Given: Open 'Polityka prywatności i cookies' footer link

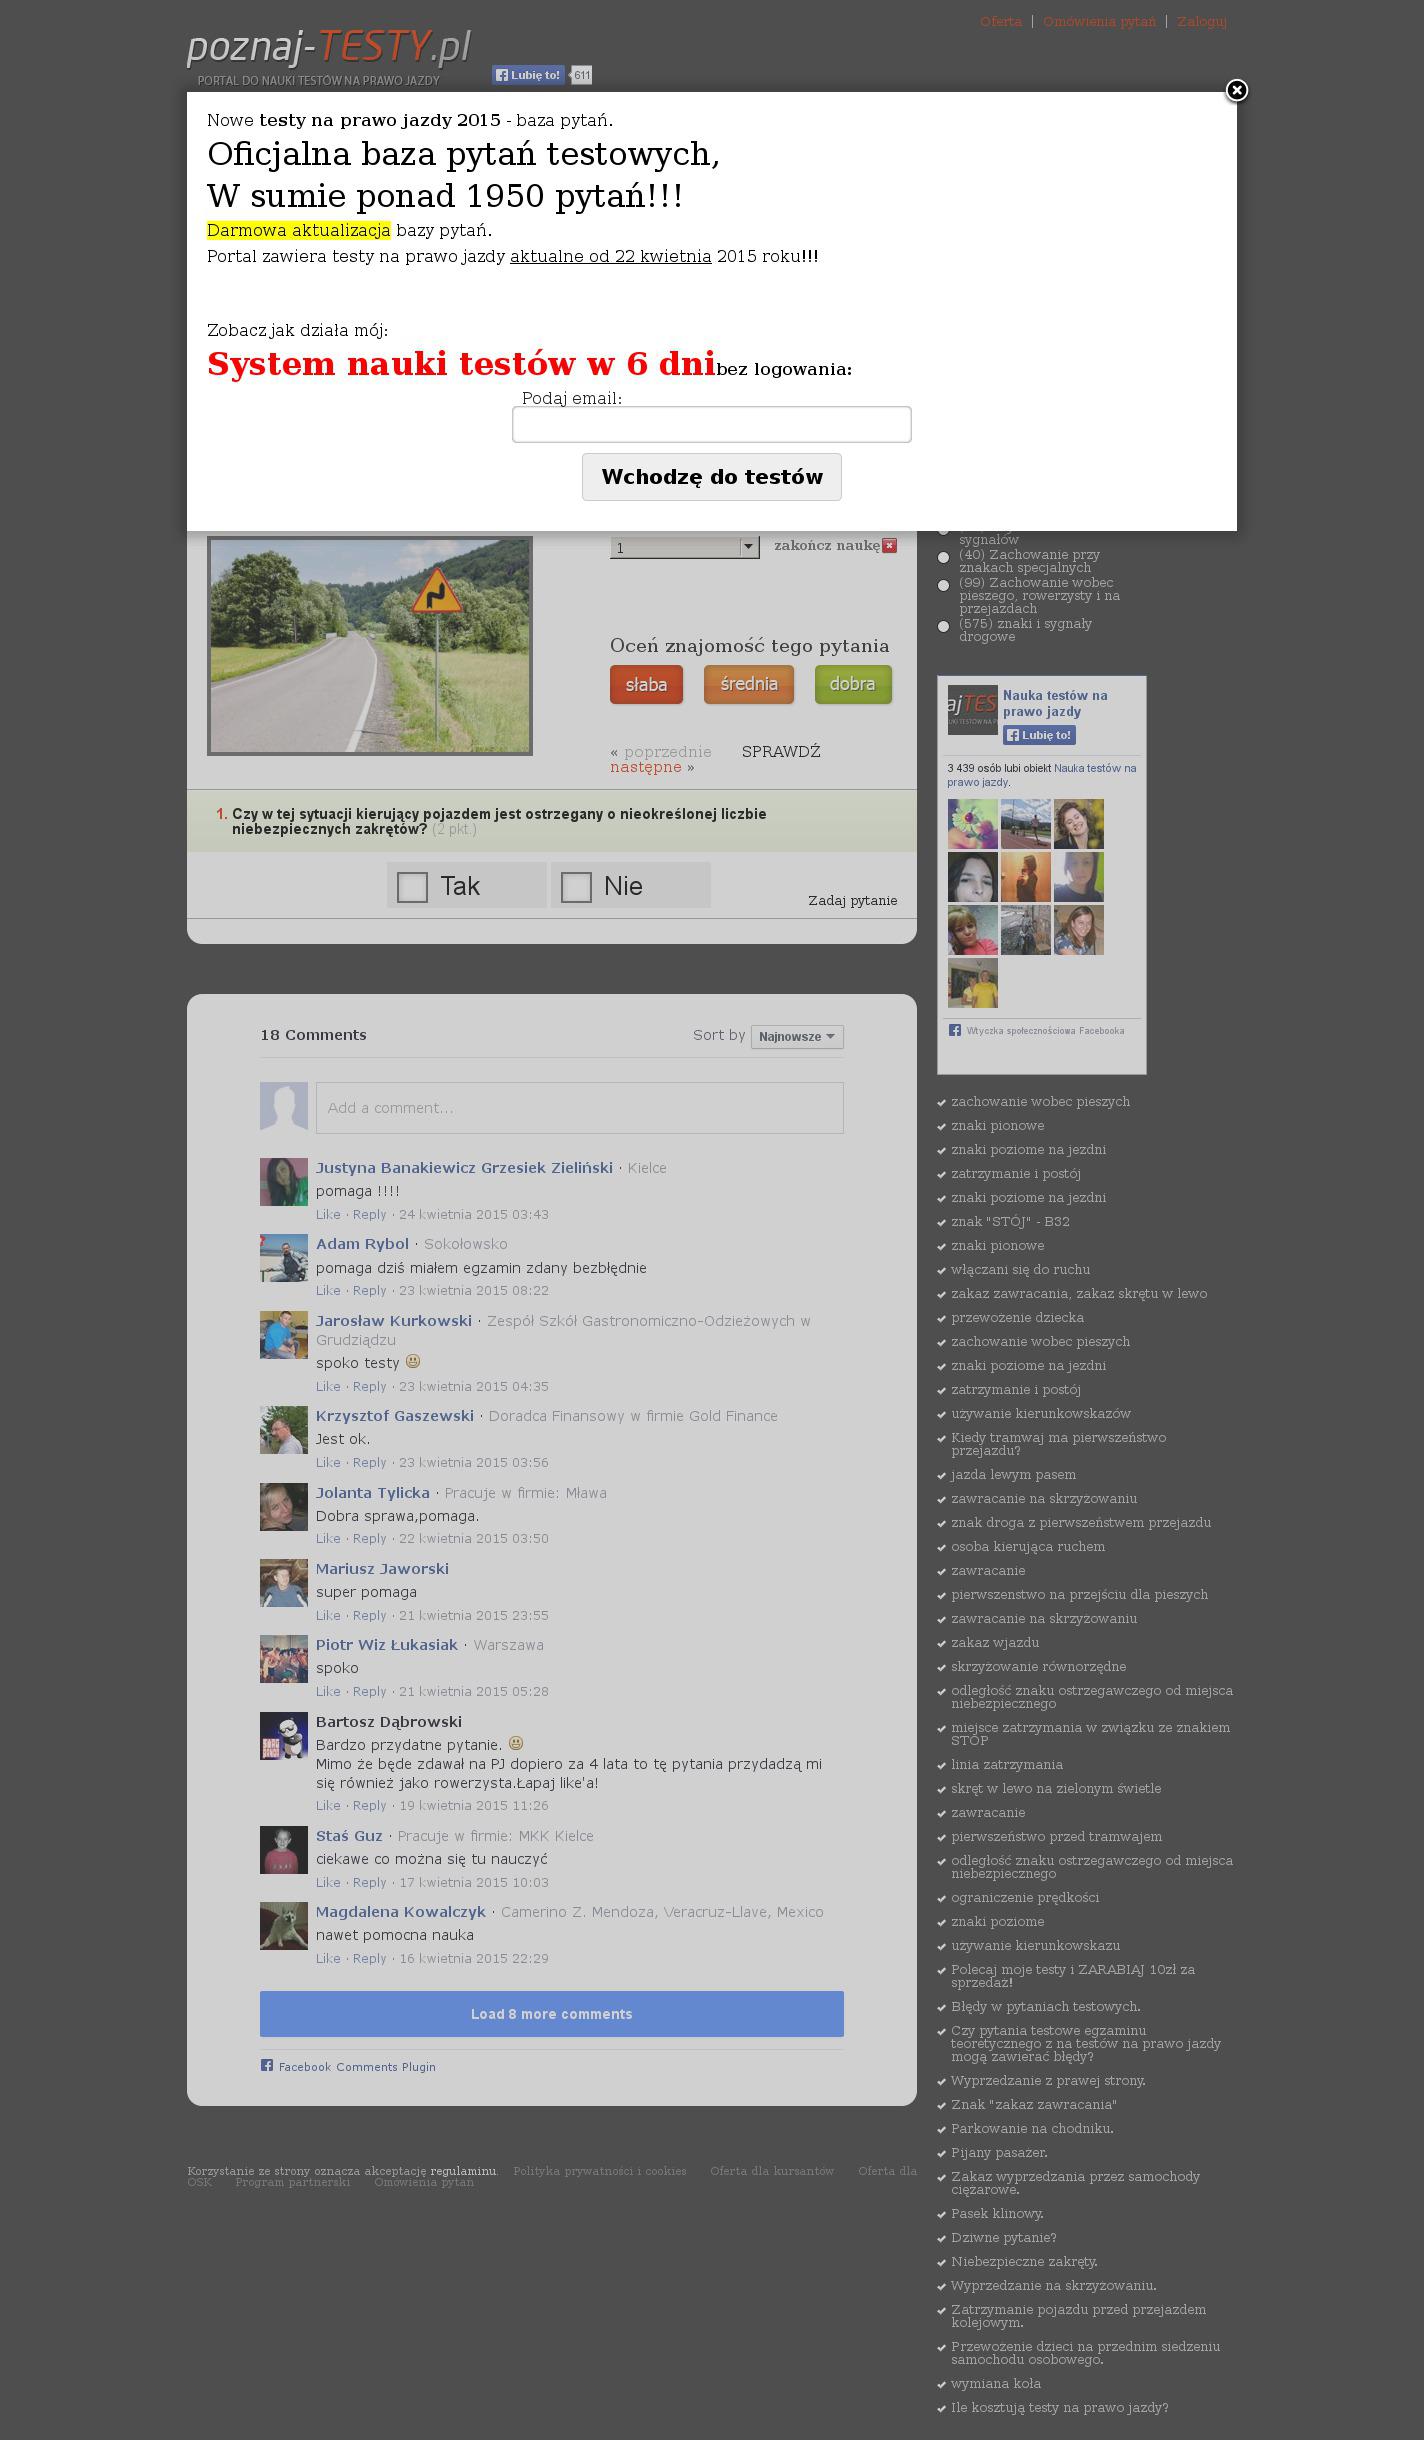Looking at the screenshot, I should click(600, 2171).
